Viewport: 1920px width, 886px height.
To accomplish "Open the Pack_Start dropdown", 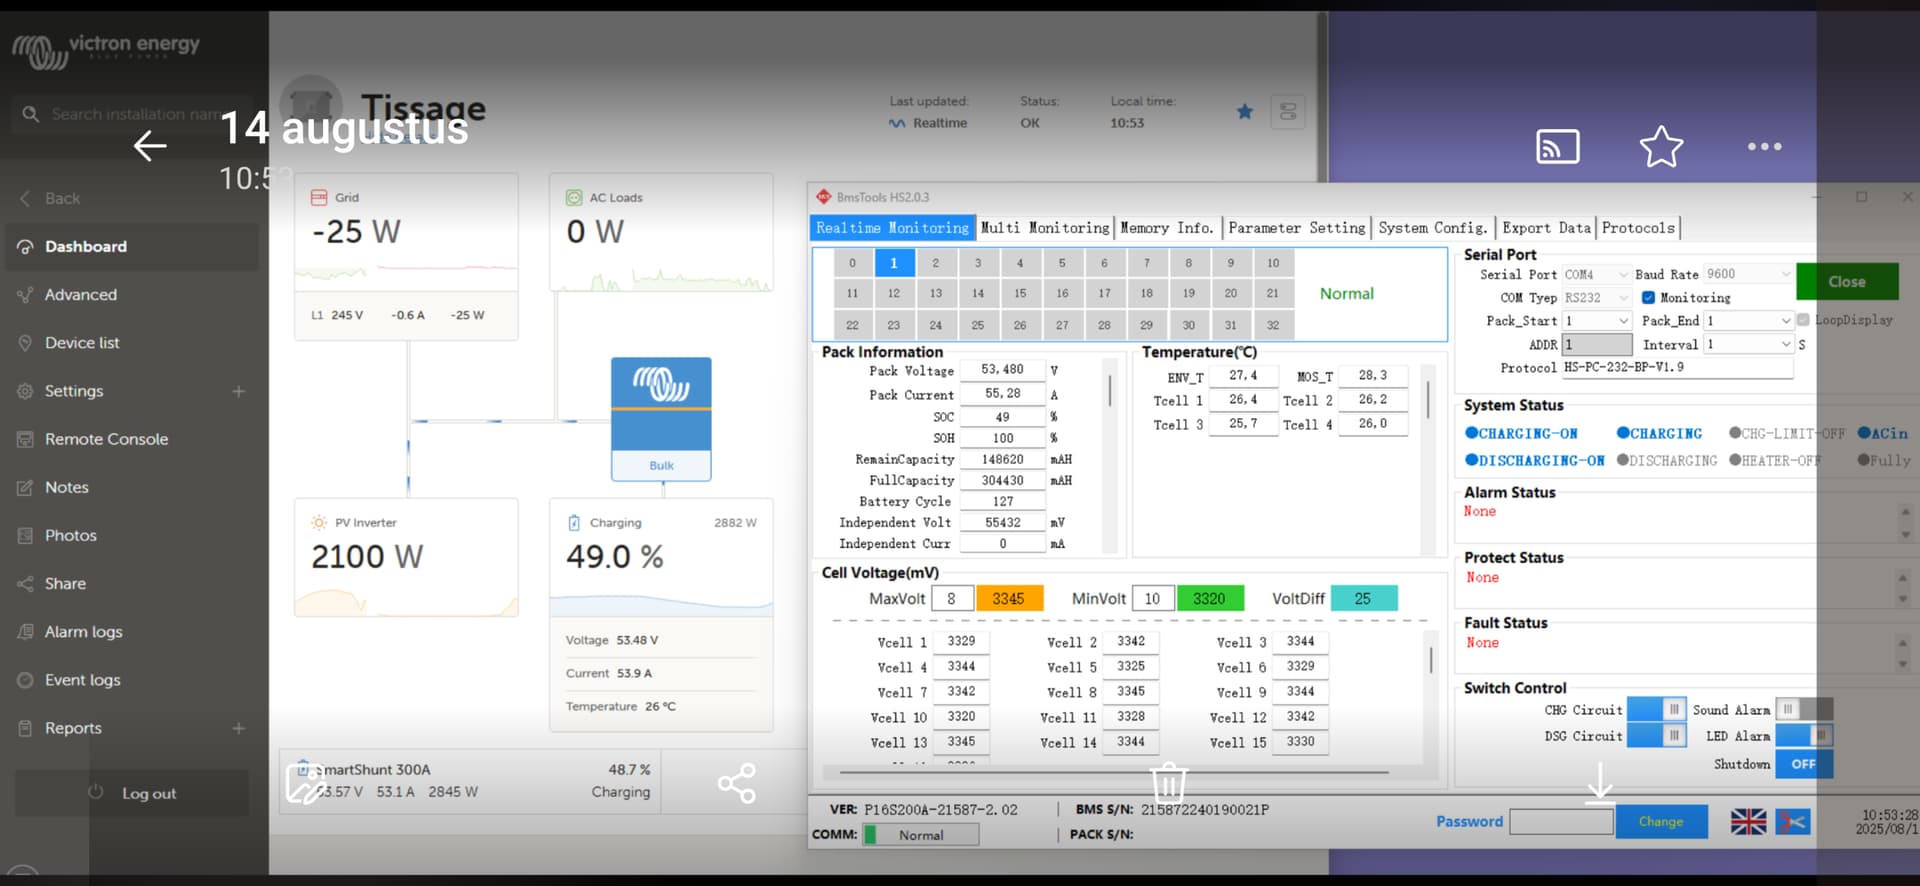I will click(1596, 321).
